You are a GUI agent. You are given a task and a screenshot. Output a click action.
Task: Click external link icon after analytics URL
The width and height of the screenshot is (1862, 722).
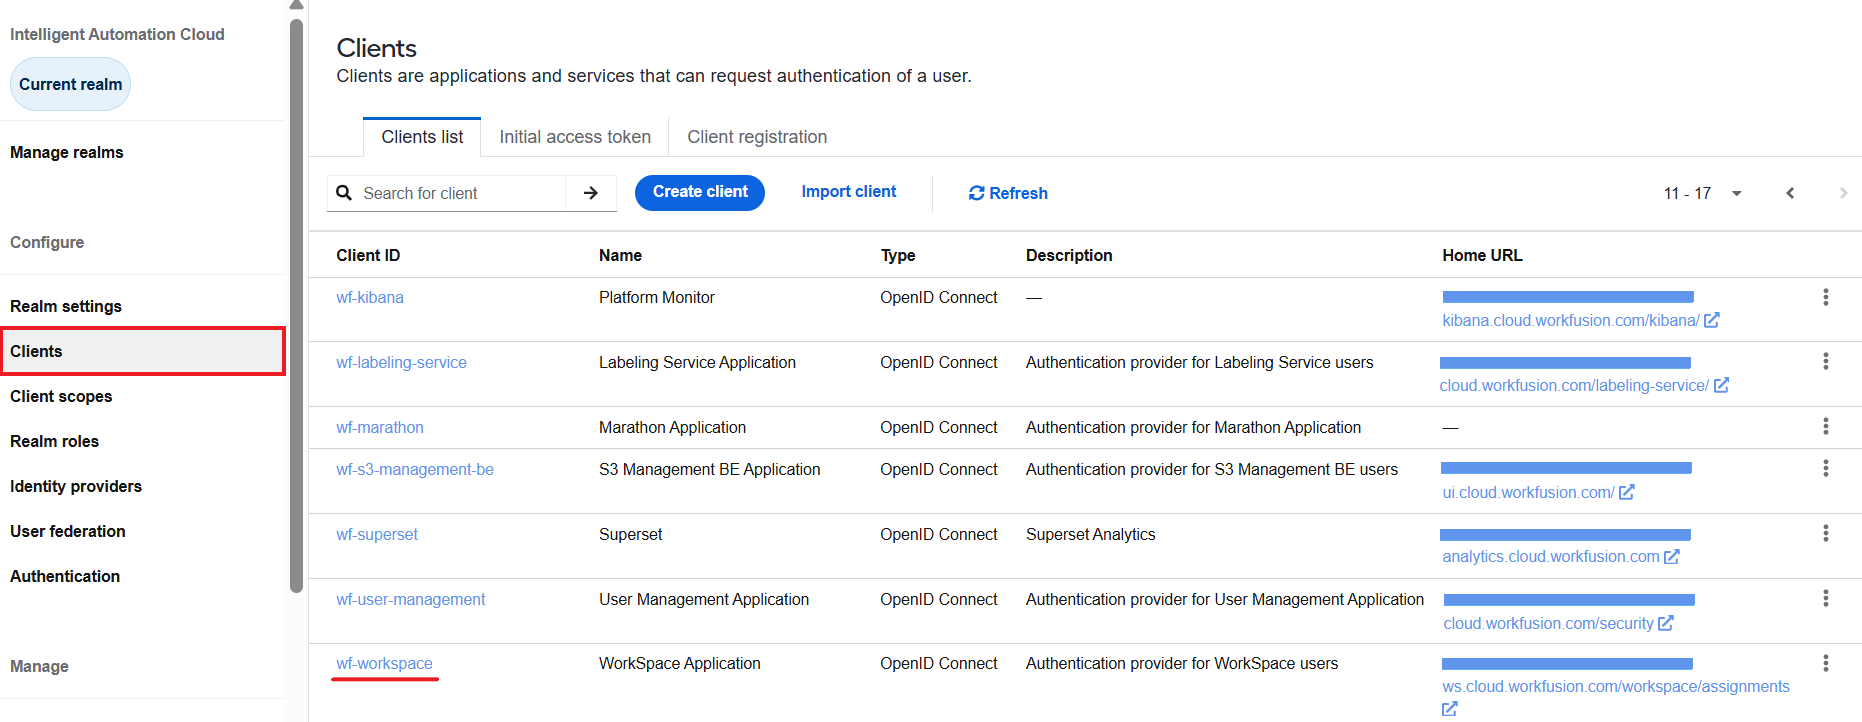coord(1672,557)
